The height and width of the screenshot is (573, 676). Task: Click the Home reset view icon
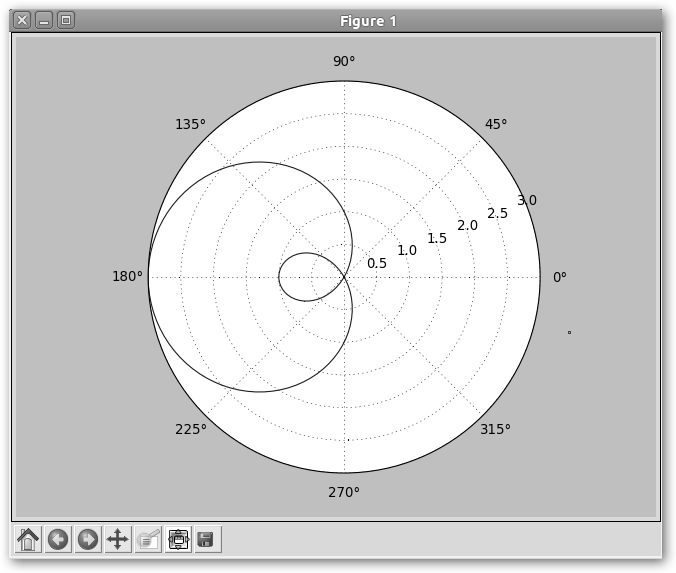[x=28, y=539]
